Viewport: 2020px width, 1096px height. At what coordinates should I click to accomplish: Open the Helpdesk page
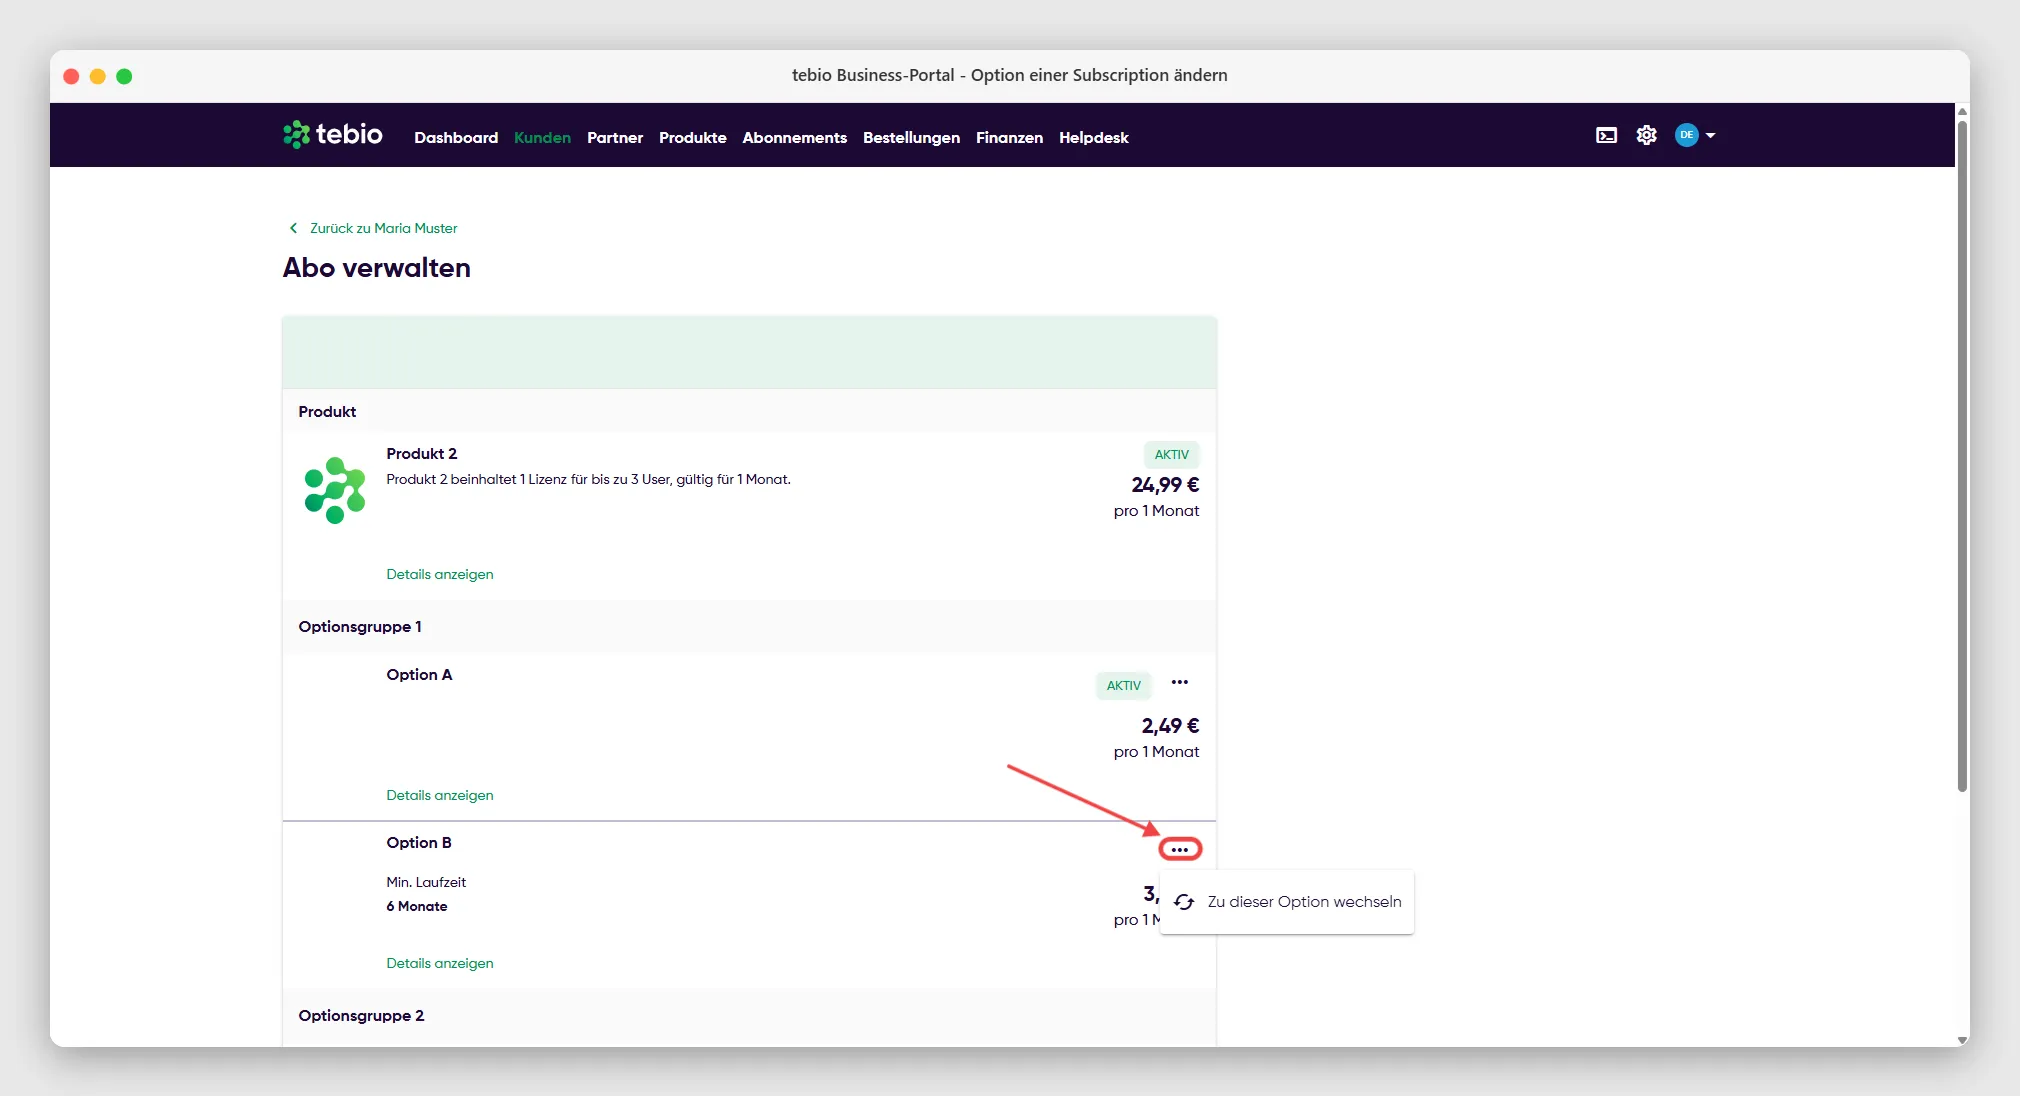coord(1093,137)
